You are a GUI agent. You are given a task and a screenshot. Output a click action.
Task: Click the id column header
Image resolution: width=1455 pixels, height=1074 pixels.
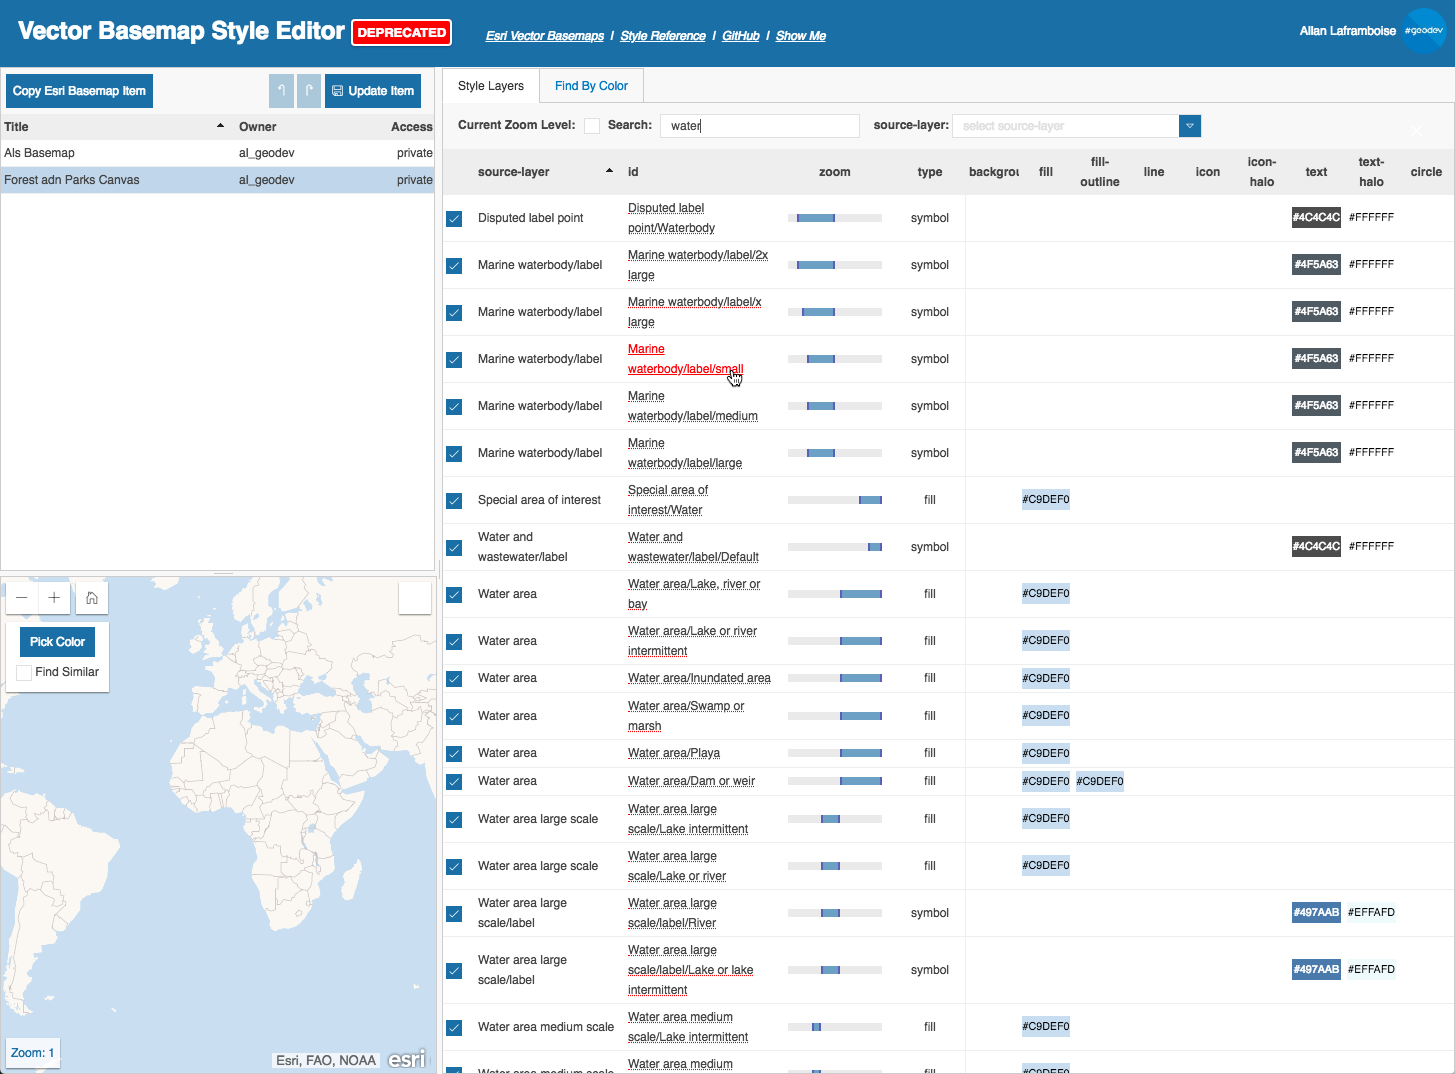pos(633,172)
